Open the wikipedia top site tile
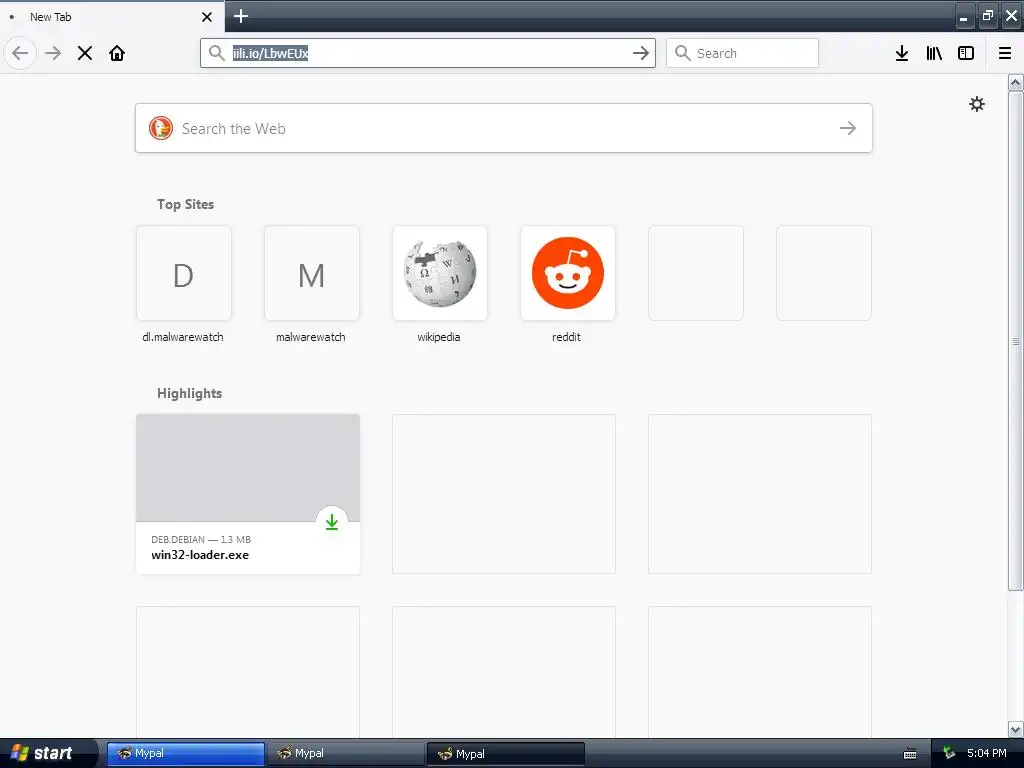The image size is (1024, 768). (440, 273)
